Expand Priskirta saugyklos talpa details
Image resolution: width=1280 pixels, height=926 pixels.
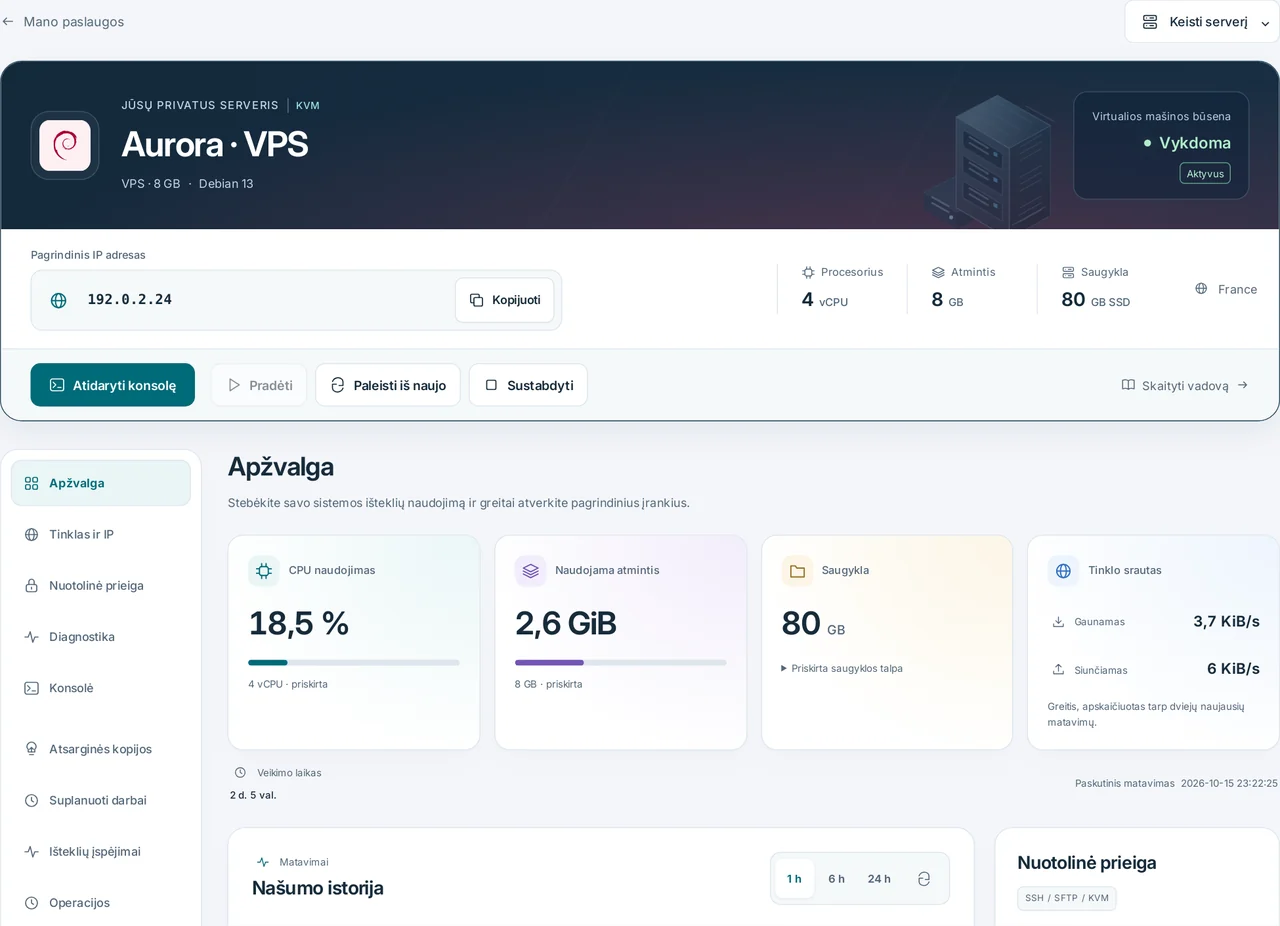(x=842, y=668)
